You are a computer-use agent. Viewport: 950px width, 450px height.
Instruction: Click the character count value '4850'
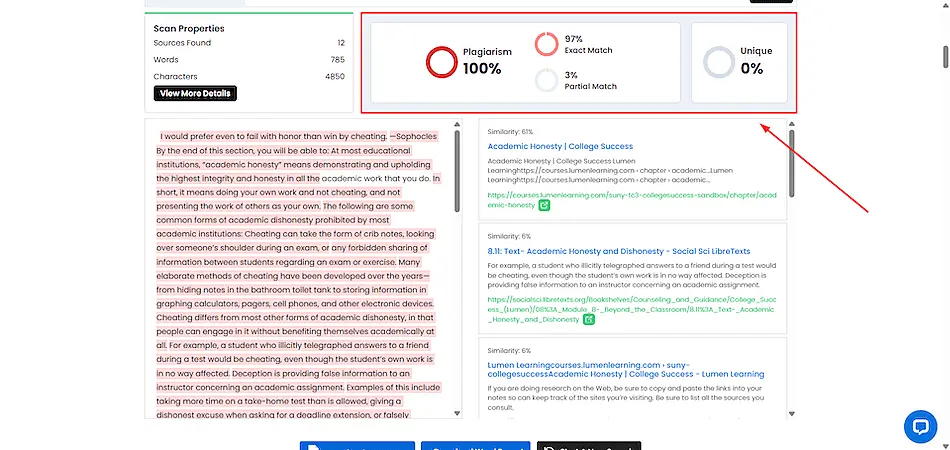pyautogui.click(x=335, y=76)
